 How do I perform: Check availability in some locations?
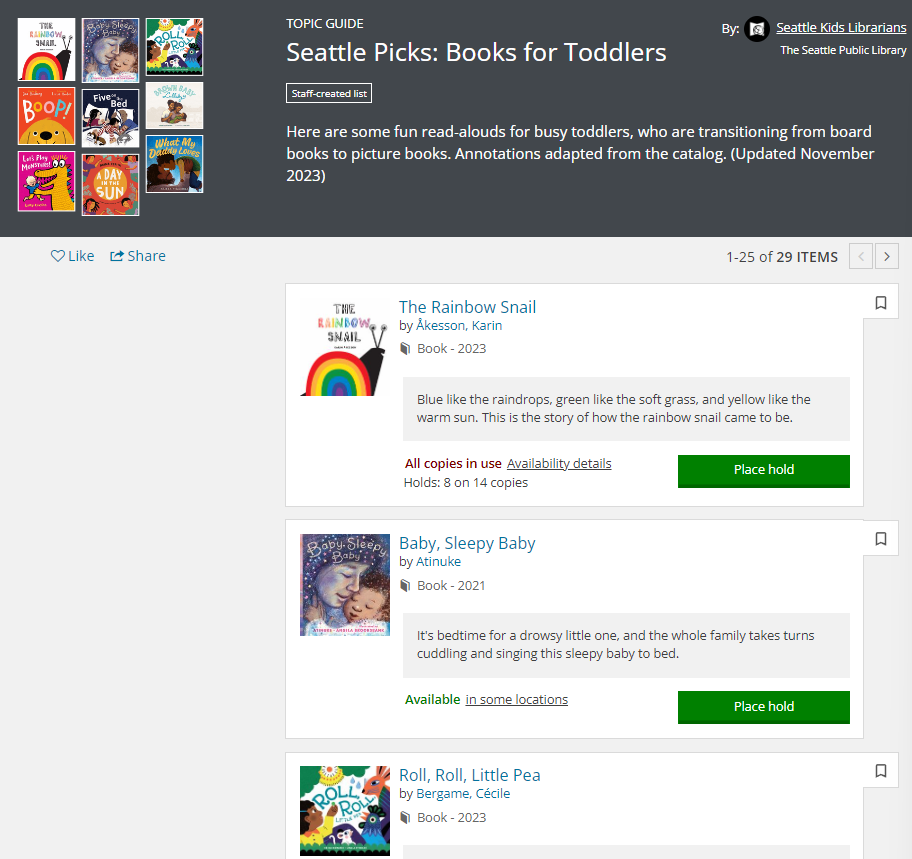click(x=516, y=699)
